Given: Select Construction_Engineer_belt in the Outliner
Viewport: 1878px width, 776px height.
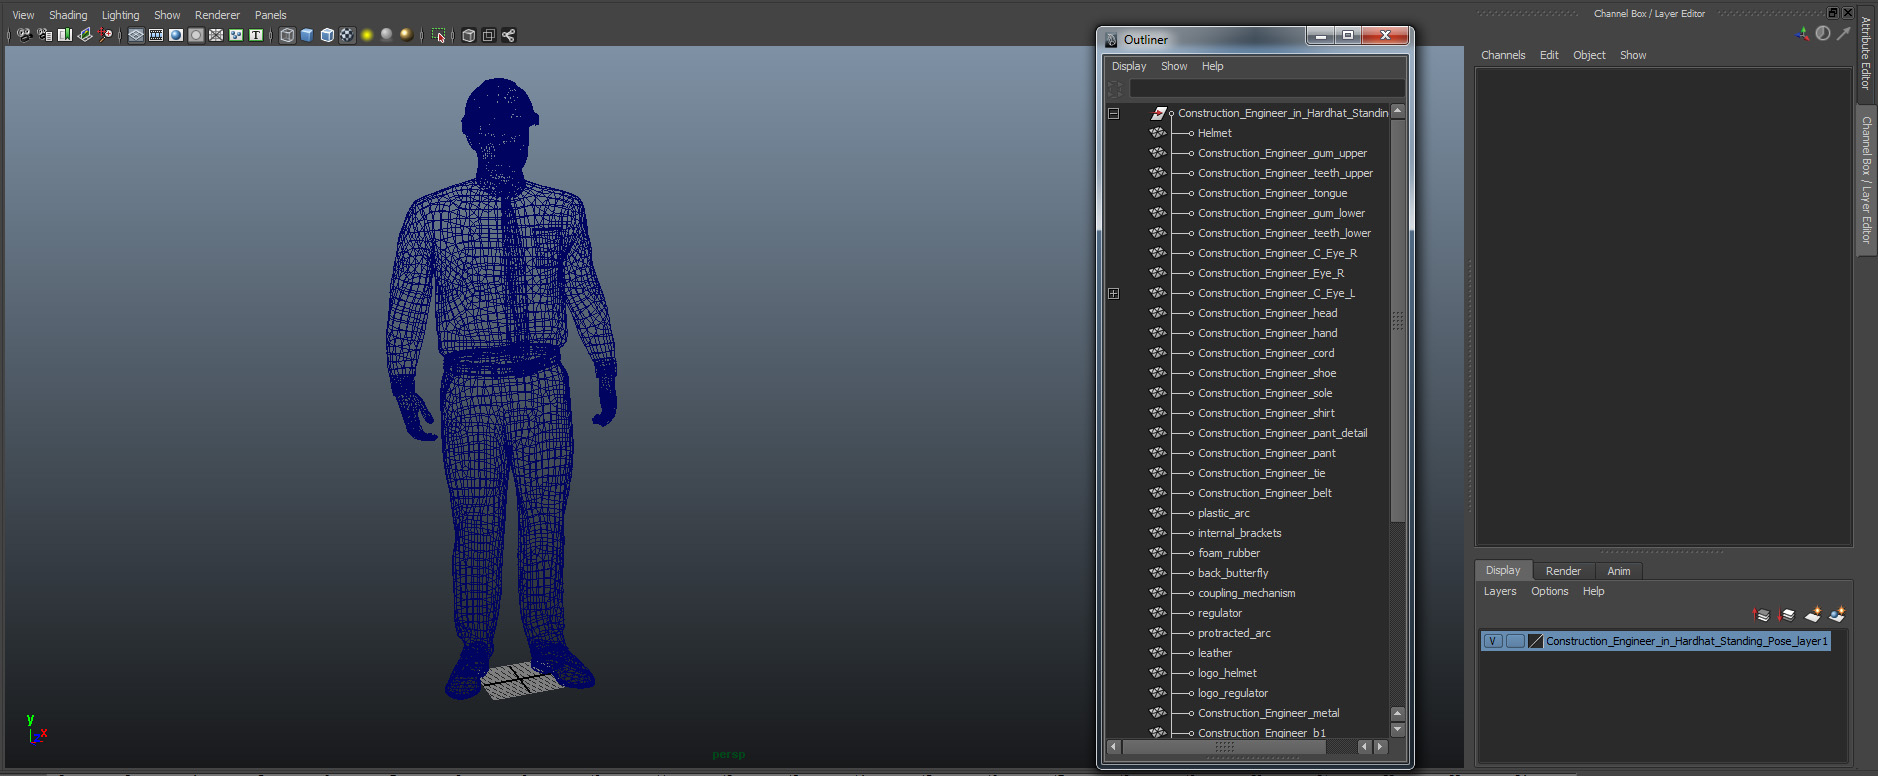Looking at the screenshot, I should 1264,493.
